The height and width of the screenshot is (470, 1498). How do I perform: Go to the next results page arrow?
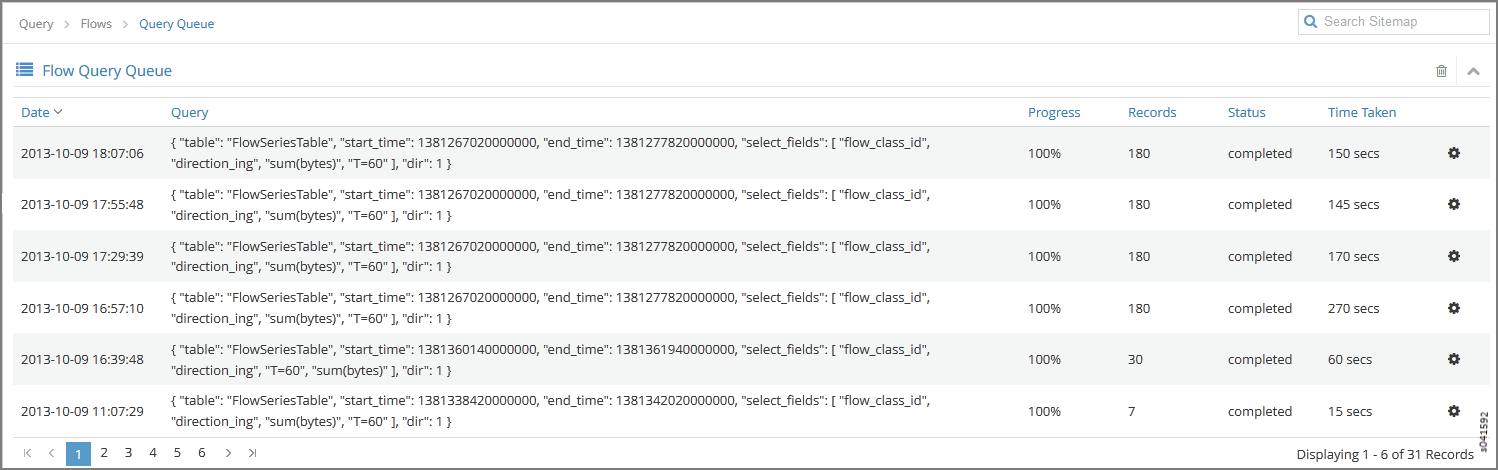pyautogui.click(x=228, y=453)
